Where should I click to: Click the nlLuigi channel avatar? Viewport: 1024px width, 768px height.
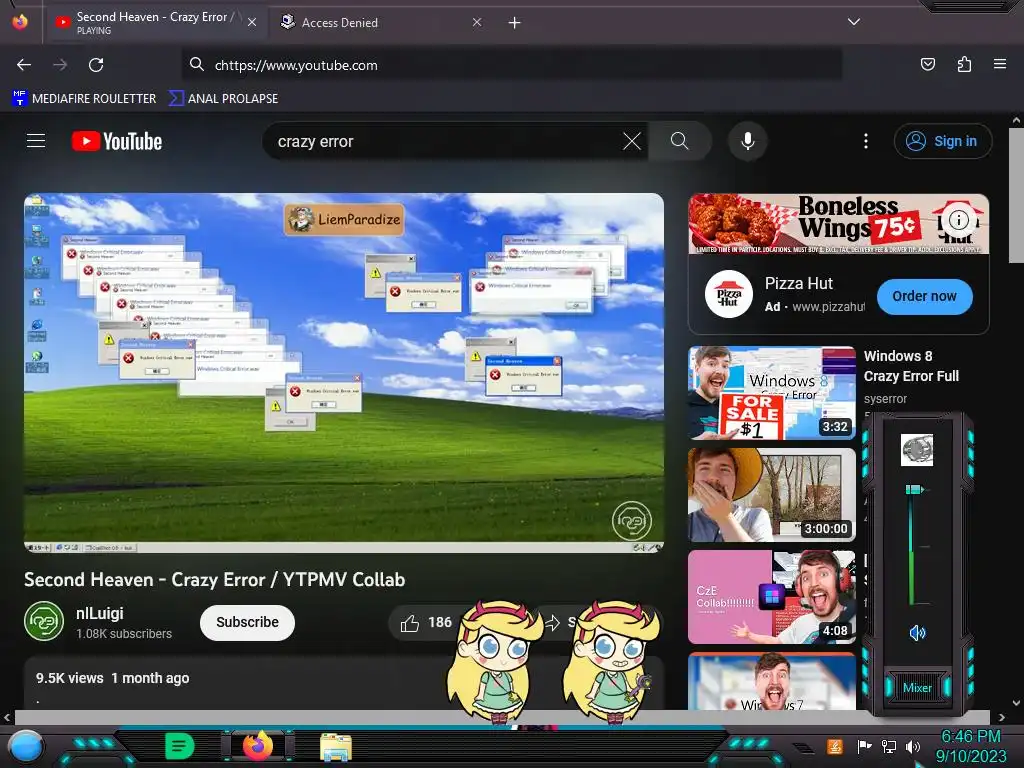[44, 621]
